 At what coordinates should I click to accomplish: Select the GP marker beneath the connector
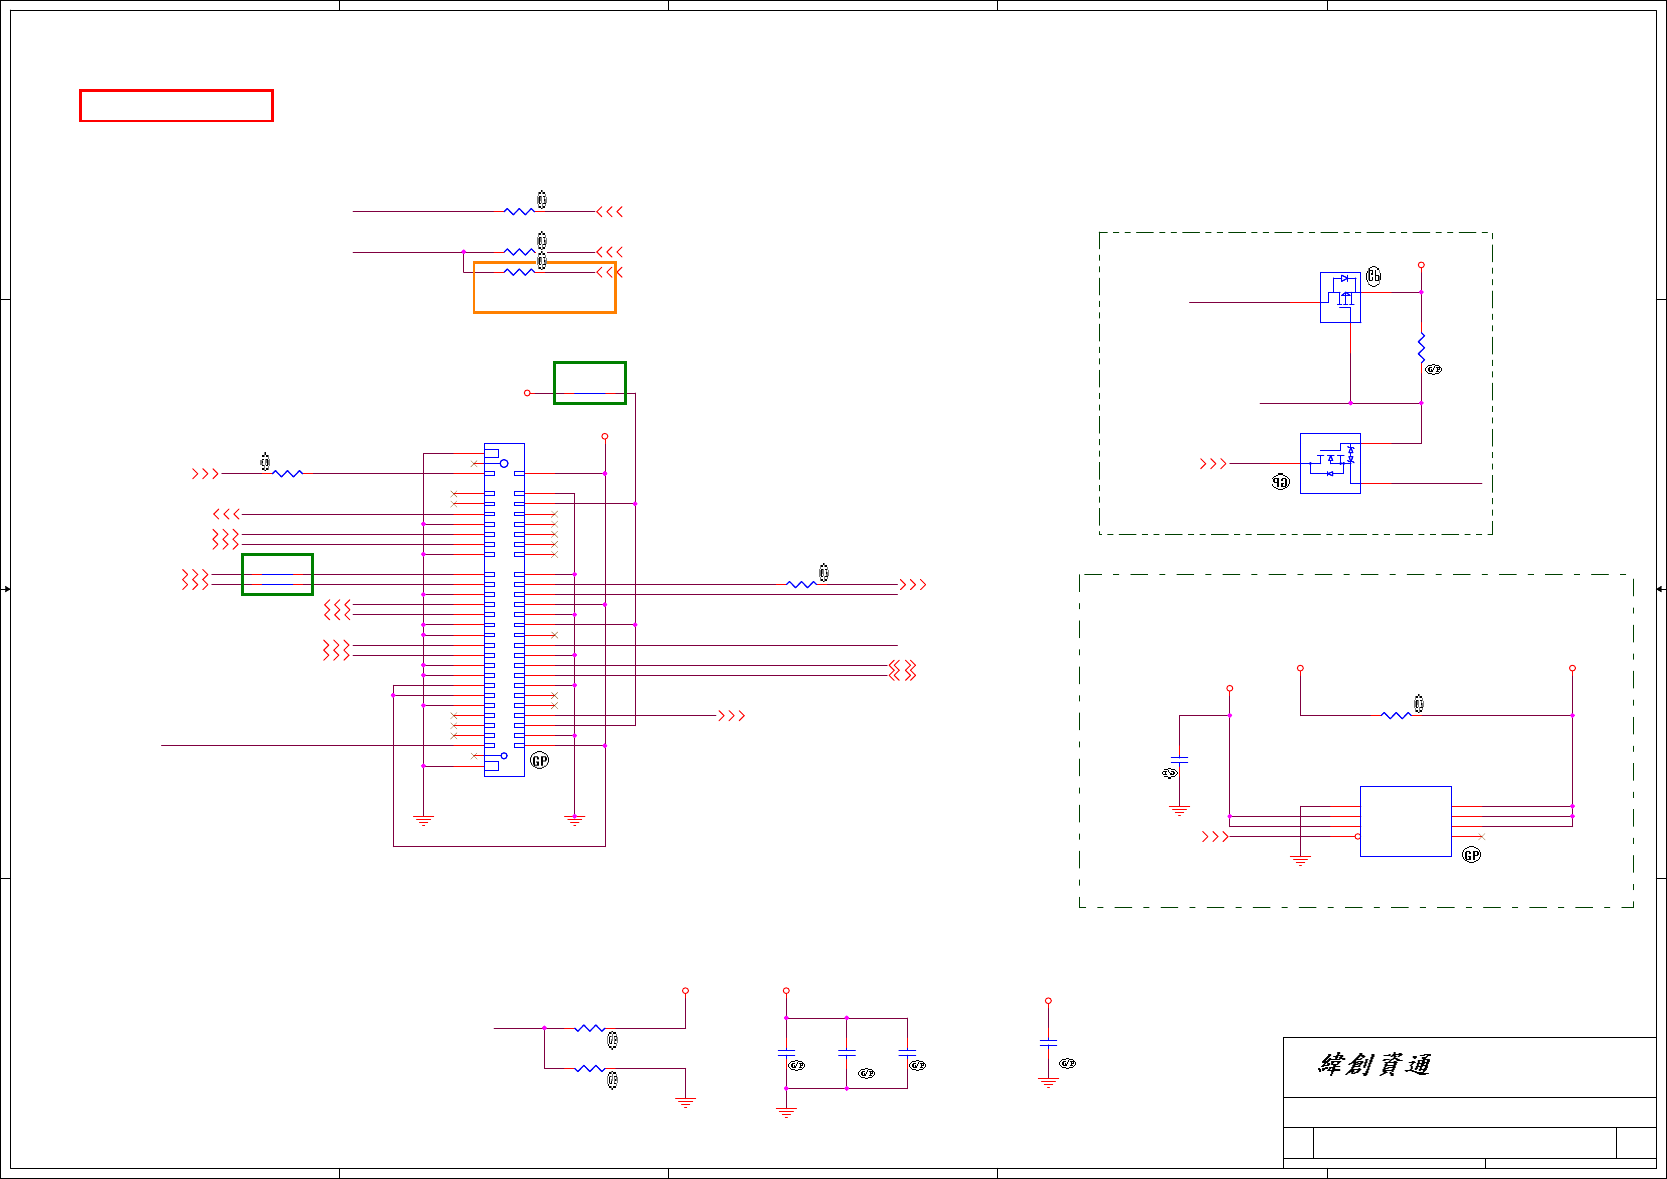click(540, 761)
